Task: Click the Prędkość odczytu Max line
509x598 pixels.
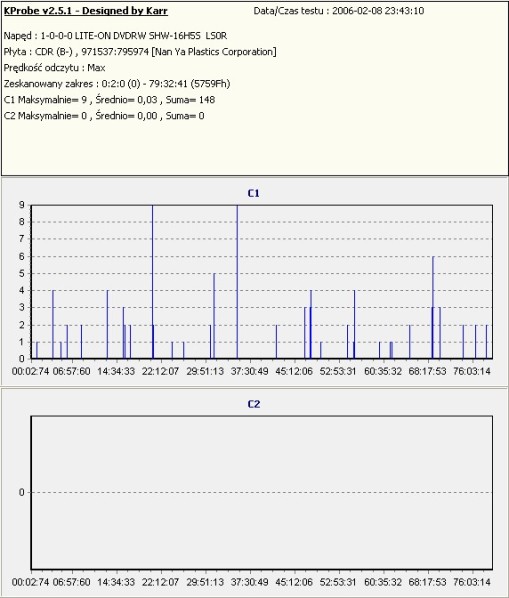Action: coord(54,68)
